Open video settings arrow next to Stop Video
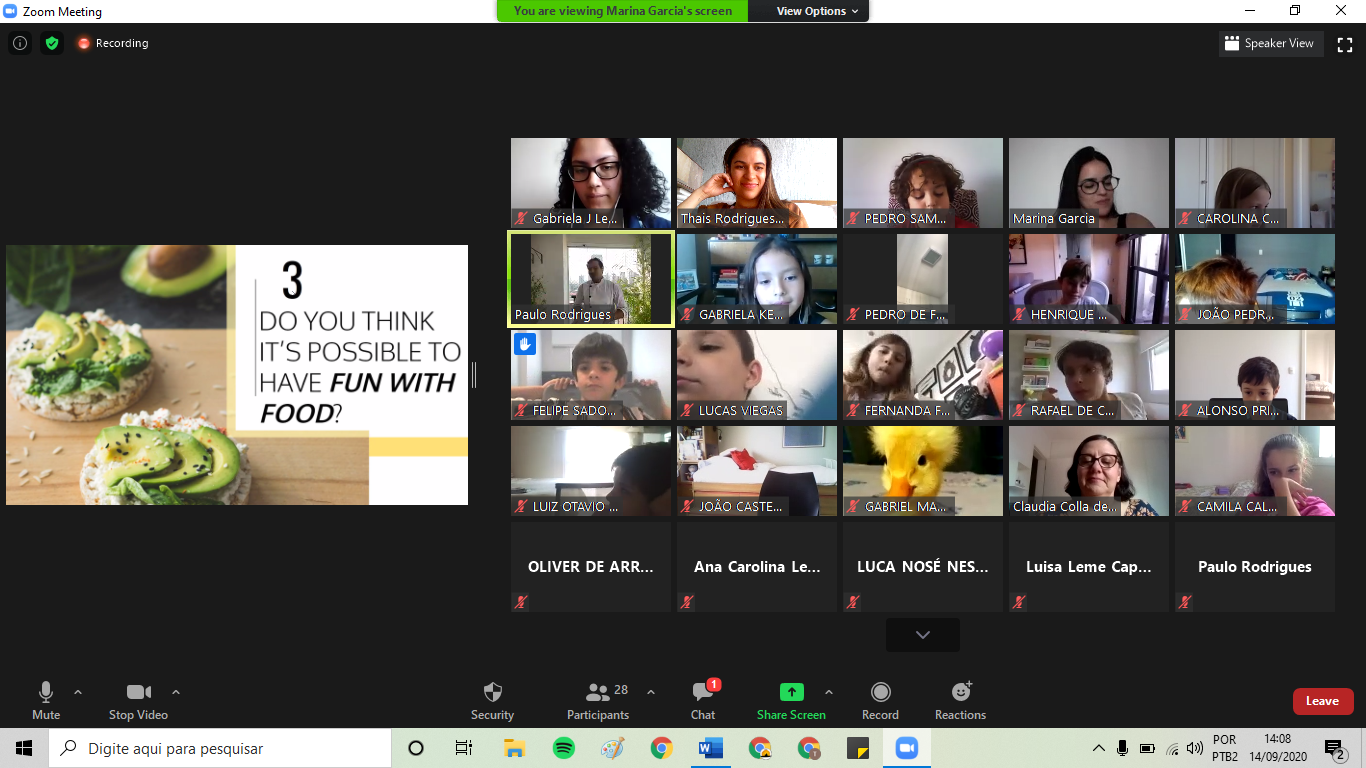Image resolution: width=1366 pixels, height=768 pixels. (176, 692)
